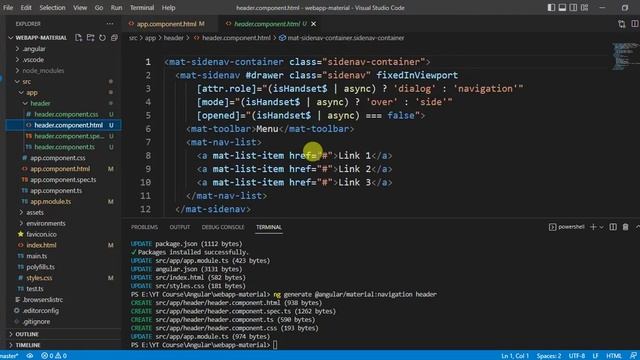Switch to the Output panel tab
640x360 pixels.
[180, 227]
